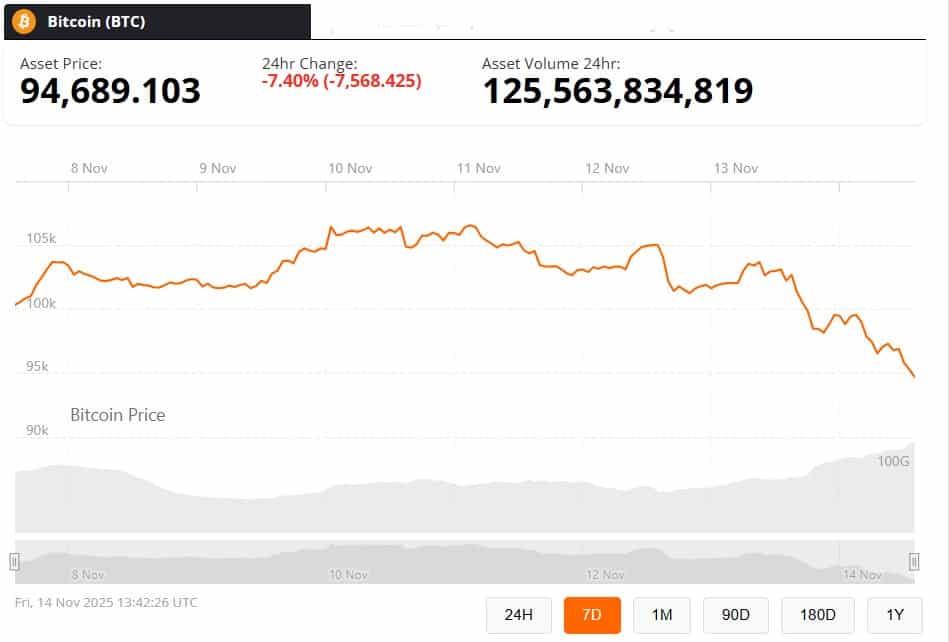The width and height of the screenshot is (949, 642).
Task: Activate the 90D timeframe
Action: (736, 615)
